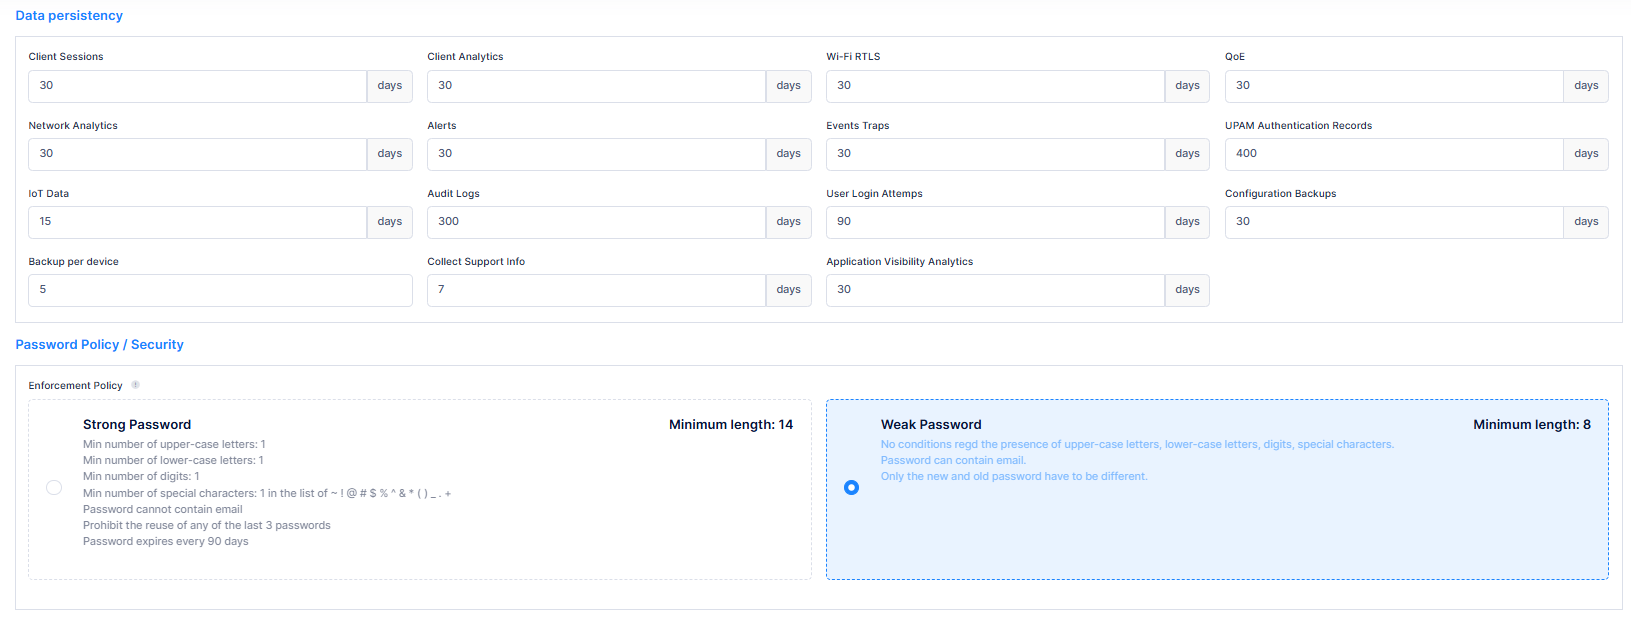Edit UPAM Authentication Records field

click(x=1393, y=154)
